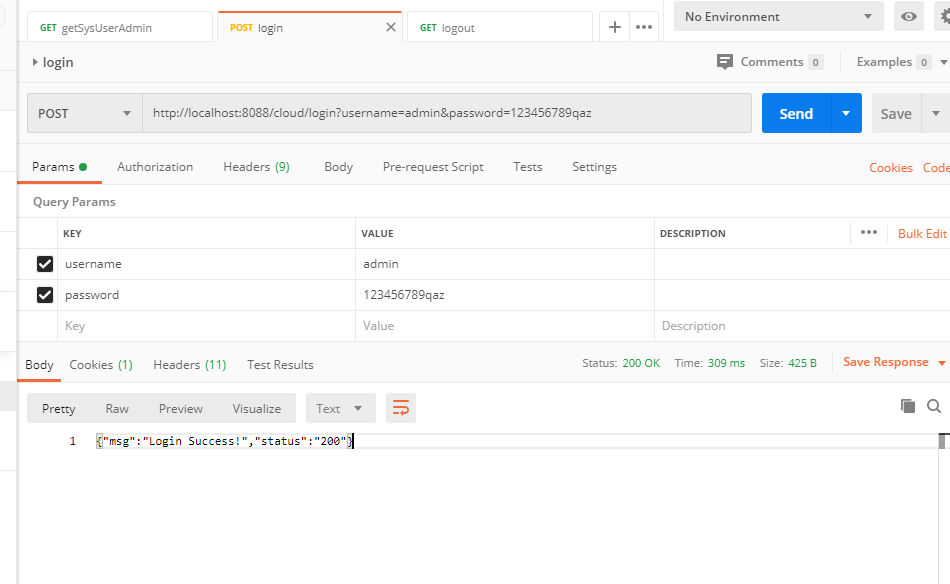Search response body with magnifier icon

[934, 406]
